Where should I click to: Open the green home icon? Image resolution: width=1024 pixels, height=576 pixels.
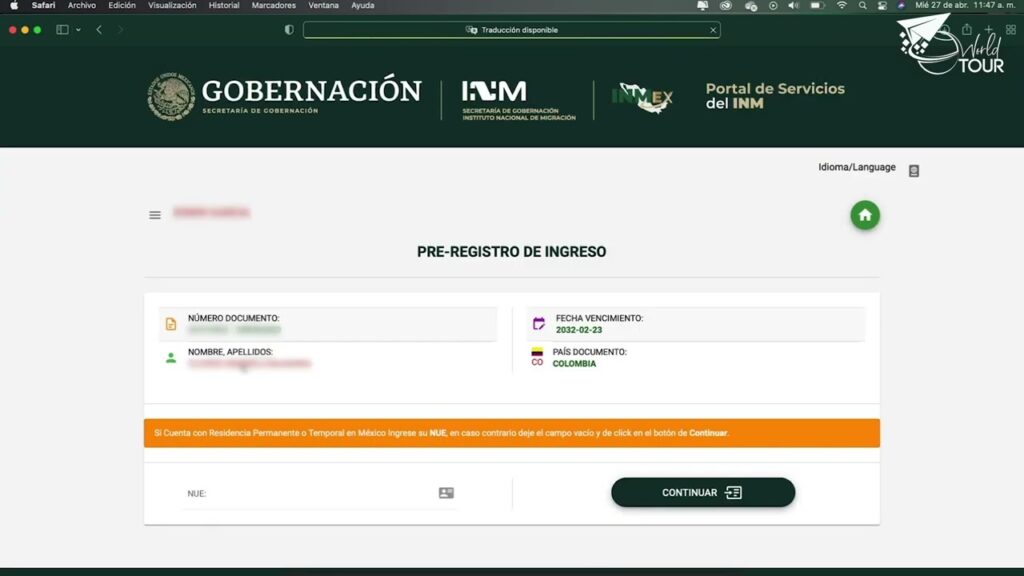864,214
